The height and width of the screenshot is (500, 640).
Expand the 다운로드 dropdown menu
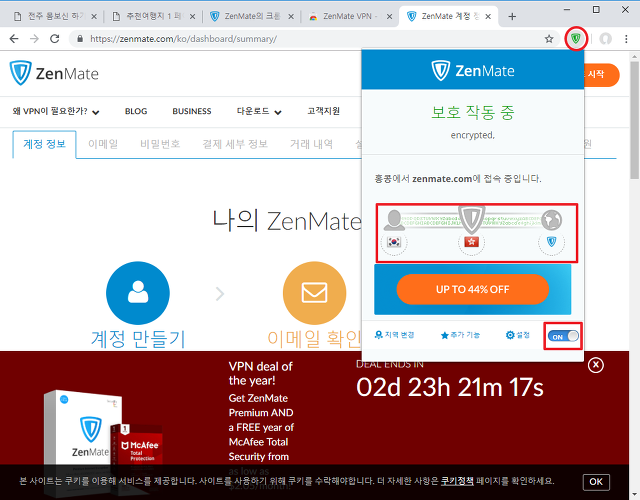pyautogui.click(x=259, y=111)
